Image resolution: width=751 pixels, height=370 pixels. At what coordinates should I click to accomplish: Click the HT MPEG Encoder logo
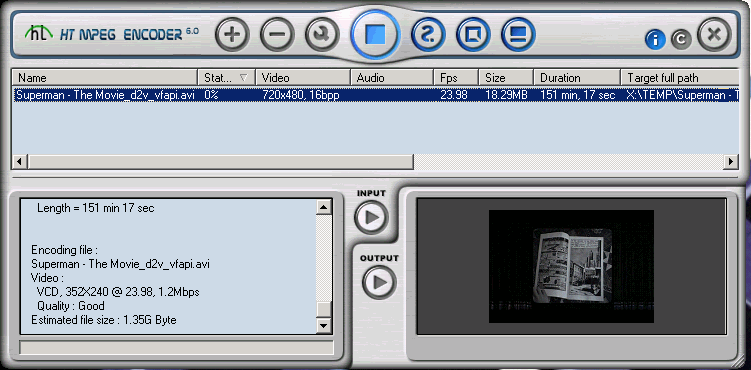(x=111, y=34)
